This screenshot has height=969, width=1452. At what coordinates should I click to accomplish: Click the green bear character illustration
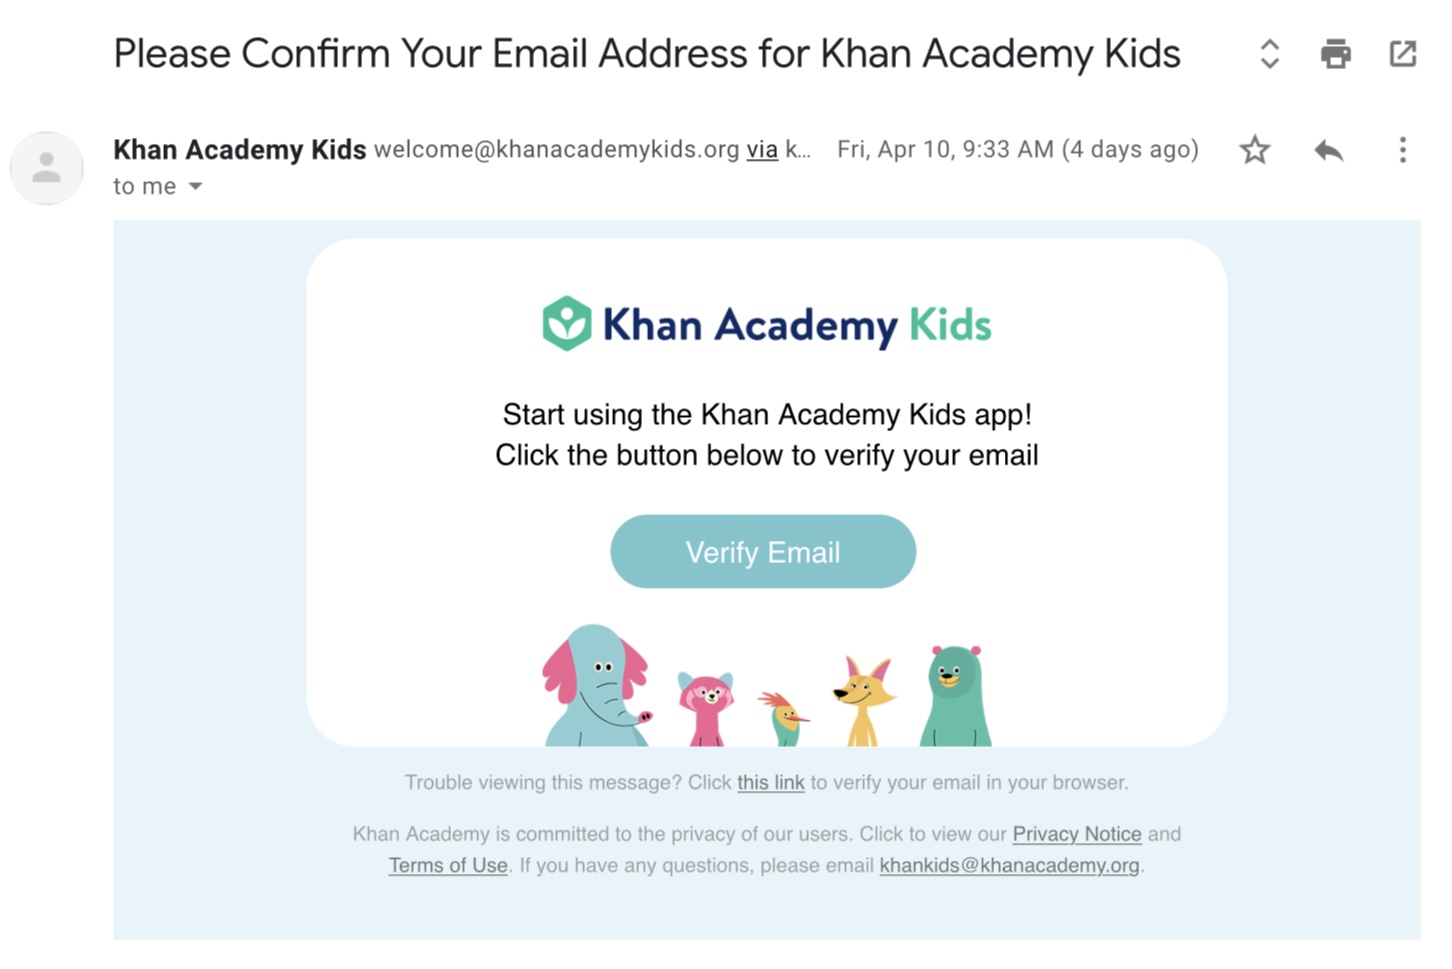955,696
